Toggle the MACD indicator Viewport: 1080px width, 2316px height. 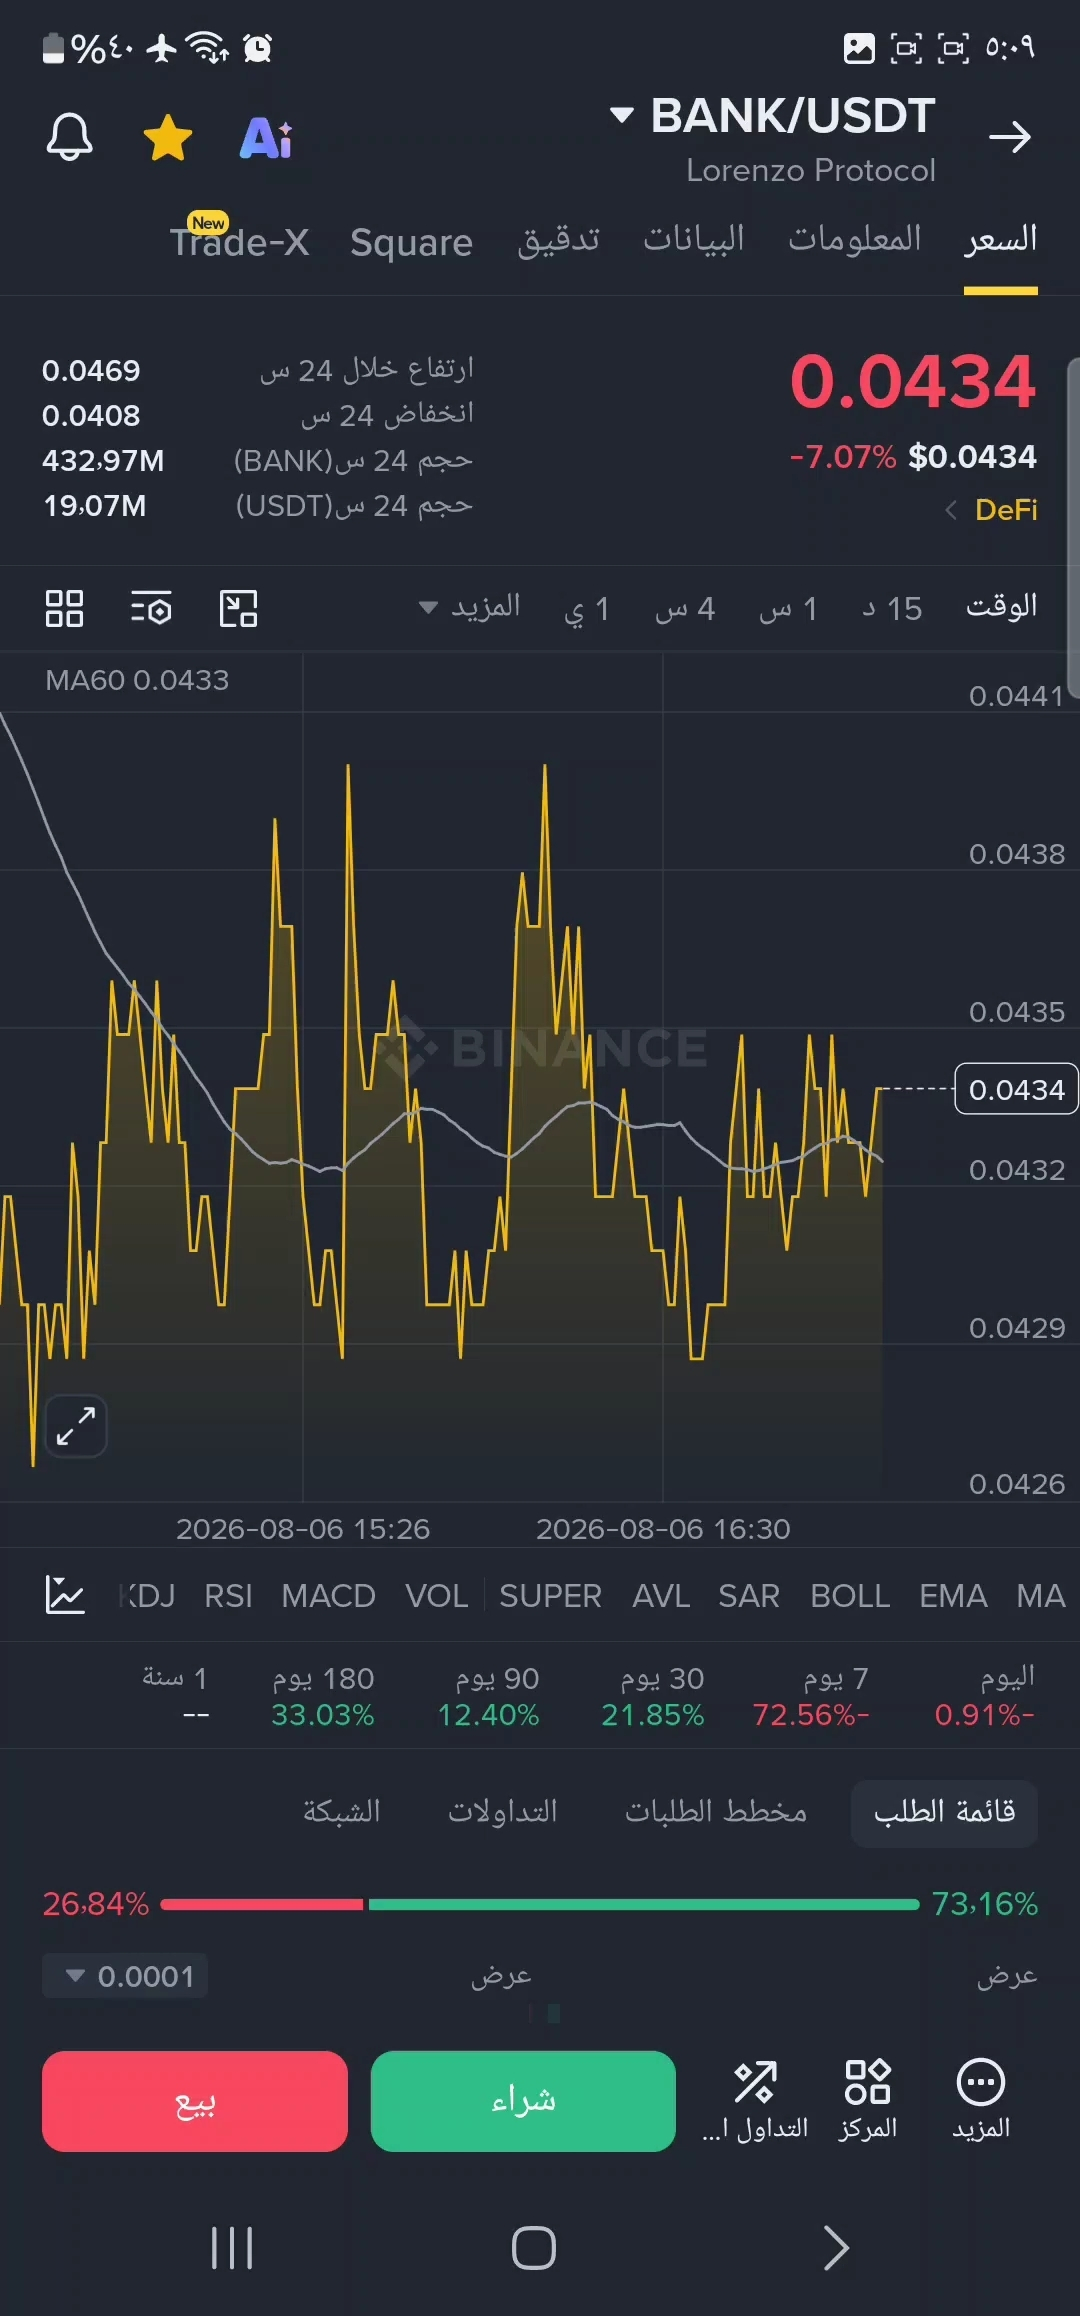pyautogui.click(x=328, y=1596)
